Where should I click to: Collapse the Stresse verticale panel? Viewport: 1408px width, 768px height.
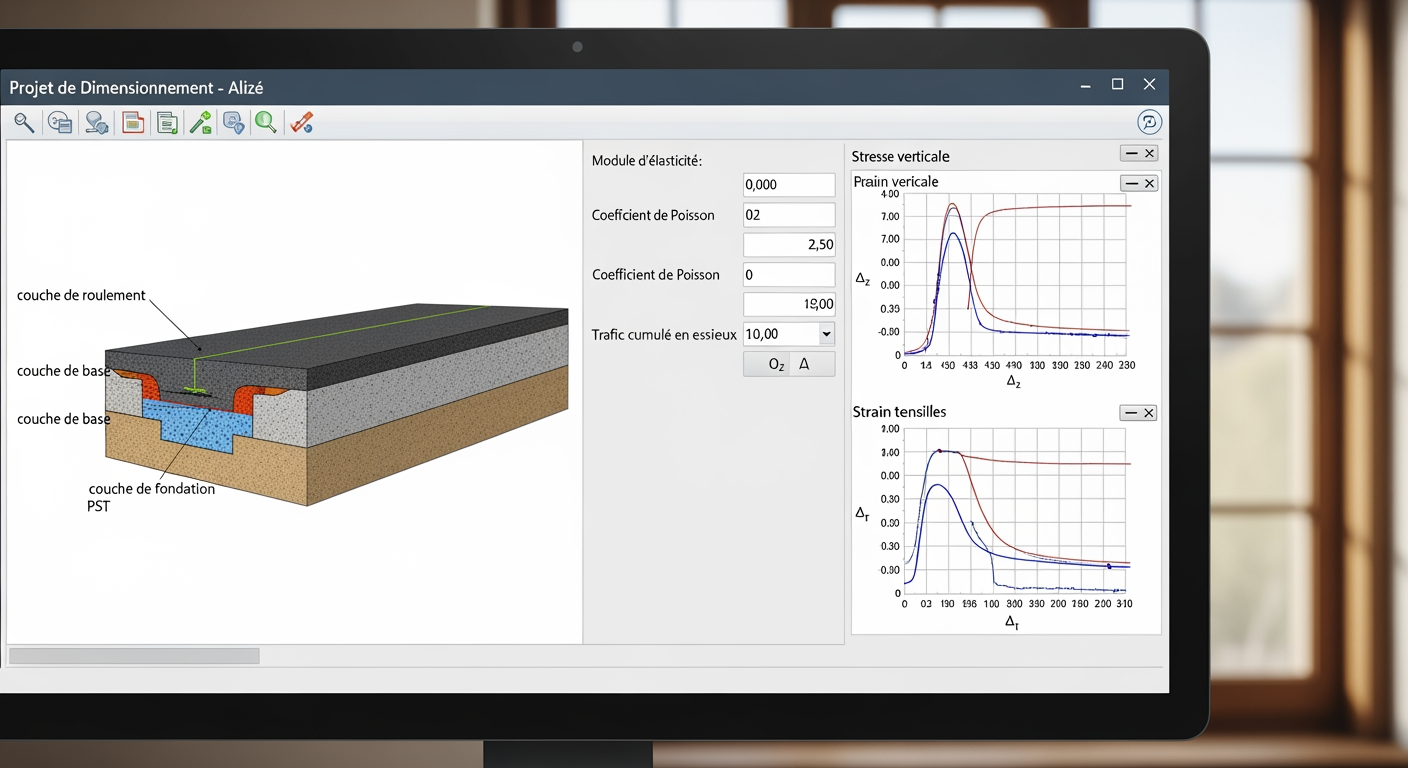pos(1131,153)
